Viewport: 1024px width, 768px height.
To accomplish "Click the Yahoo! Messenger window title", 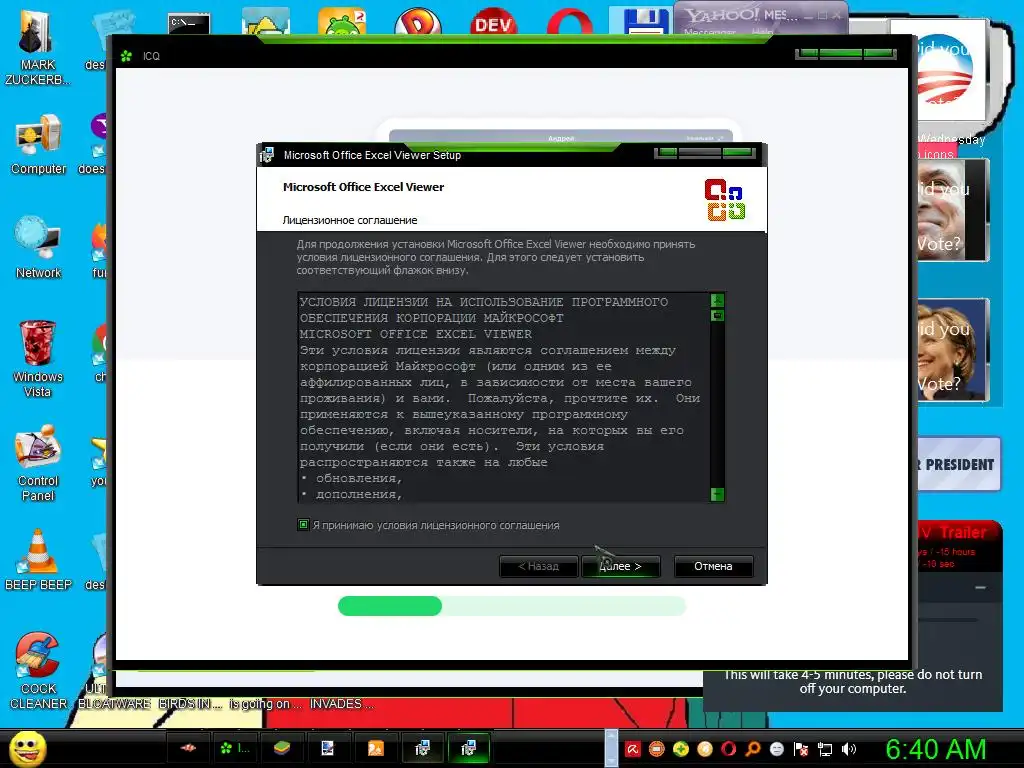I will (740, 14).
